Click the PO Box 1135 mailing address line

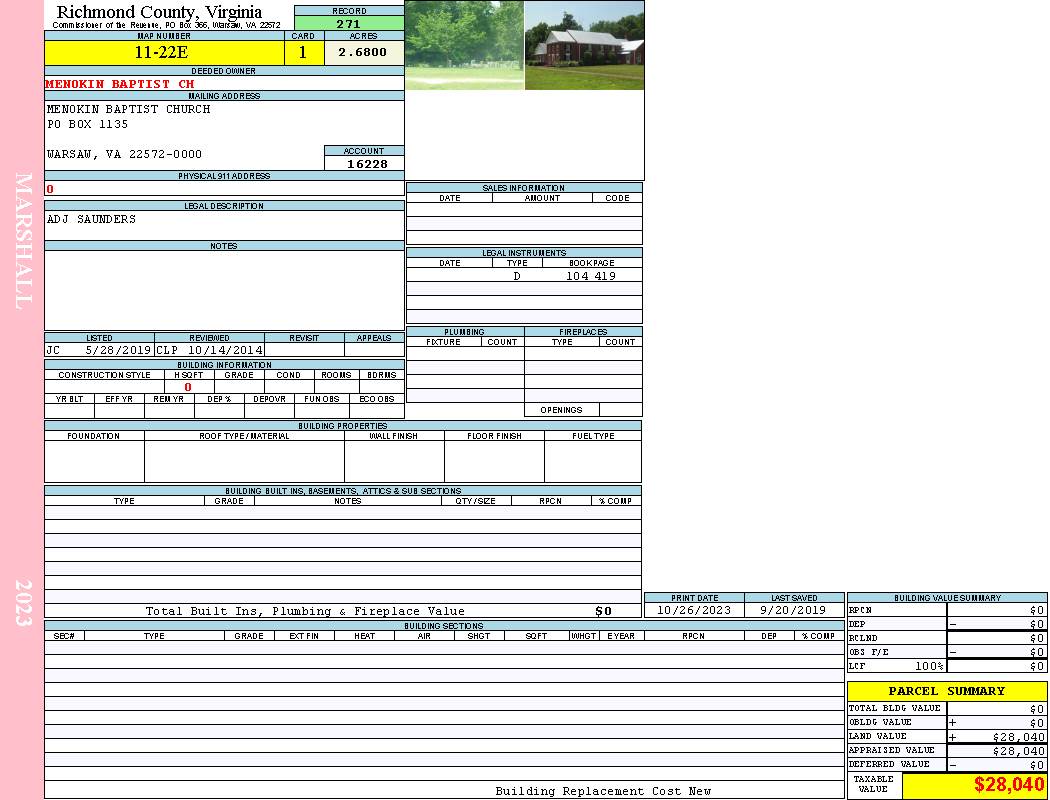point(88,124)
